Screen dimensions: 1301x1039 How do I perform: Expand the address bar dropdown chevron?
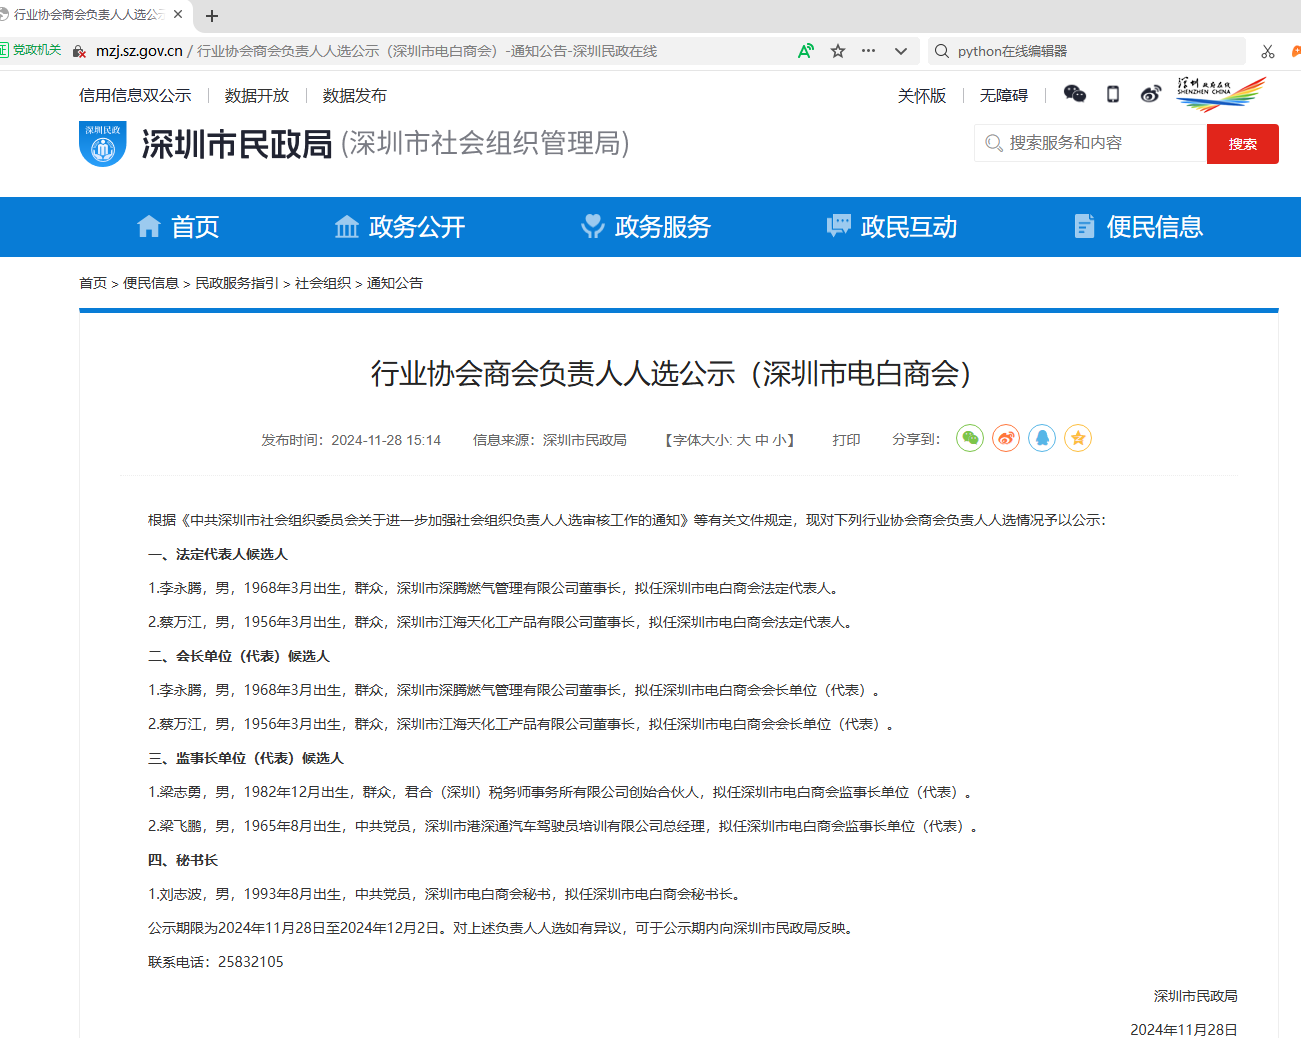pos(901,51)
